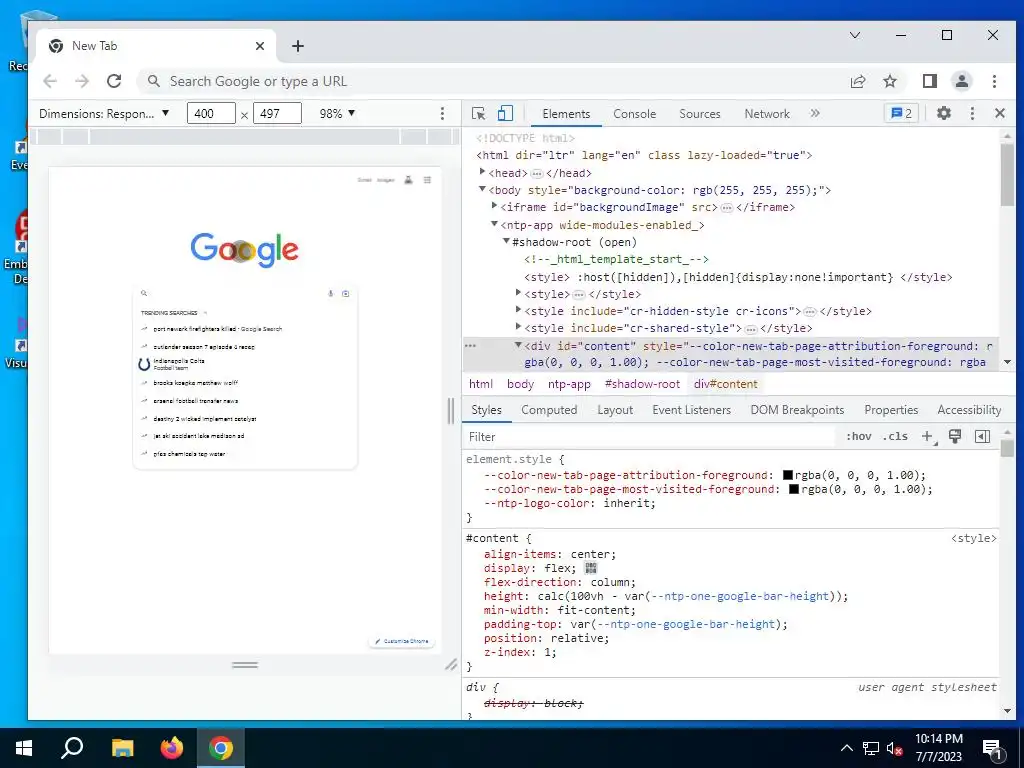Reload the page in Chrome
Screen dimensions: 1024x768
[114, 81]
